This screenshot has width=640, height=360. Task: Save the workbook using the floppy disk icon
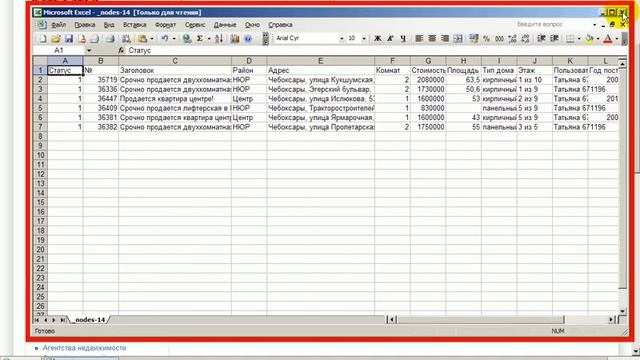[69, 39]
